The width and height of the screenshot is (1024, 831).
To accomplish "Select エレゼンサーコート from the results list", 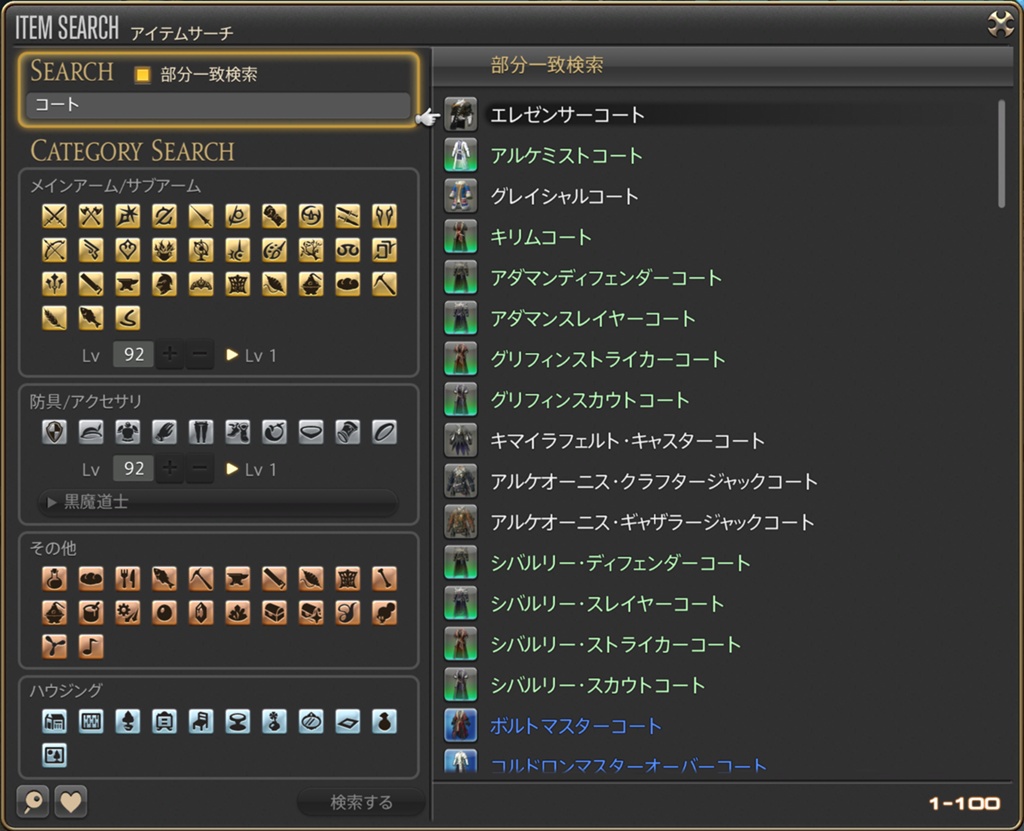I will tap(567, 115).
